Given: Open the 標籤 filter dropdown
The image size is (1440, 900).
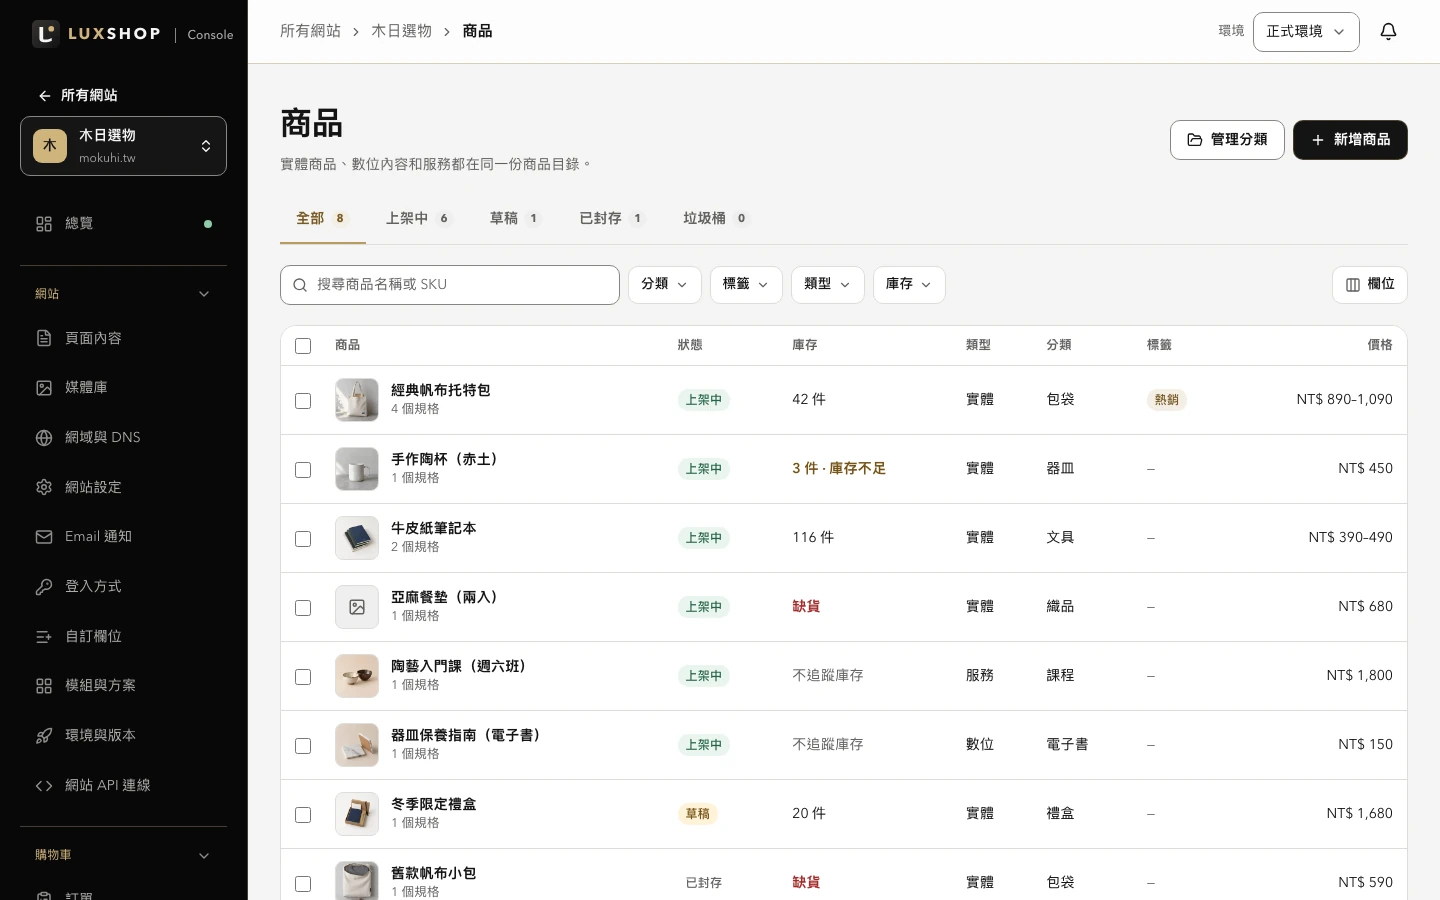Looking at the screenshot, I should [746, 285].
